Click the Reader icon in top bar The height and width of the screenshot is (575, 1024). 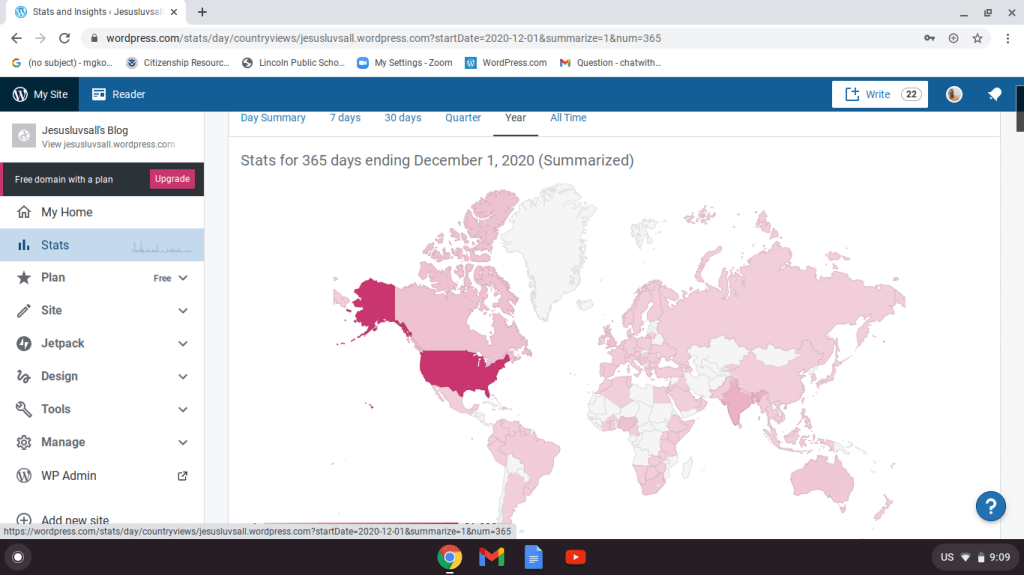coord(100,94)
